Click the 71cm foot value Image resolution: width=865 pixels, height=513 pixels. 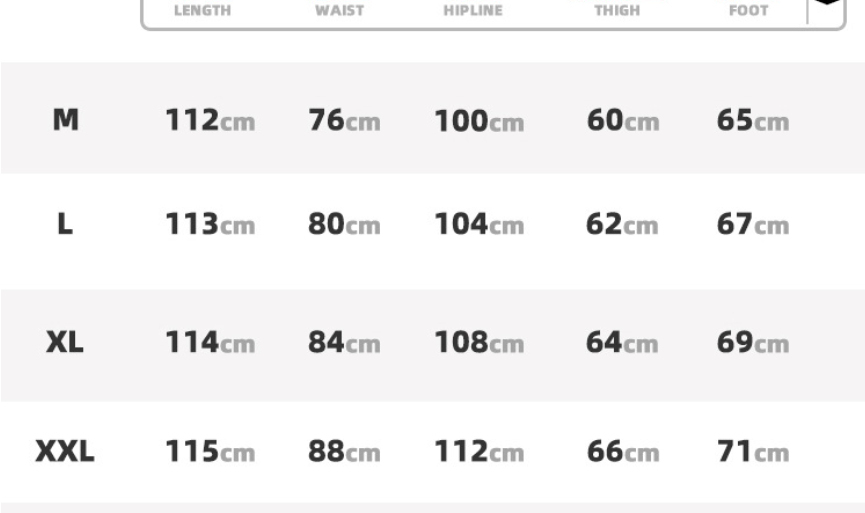[753, 452]
